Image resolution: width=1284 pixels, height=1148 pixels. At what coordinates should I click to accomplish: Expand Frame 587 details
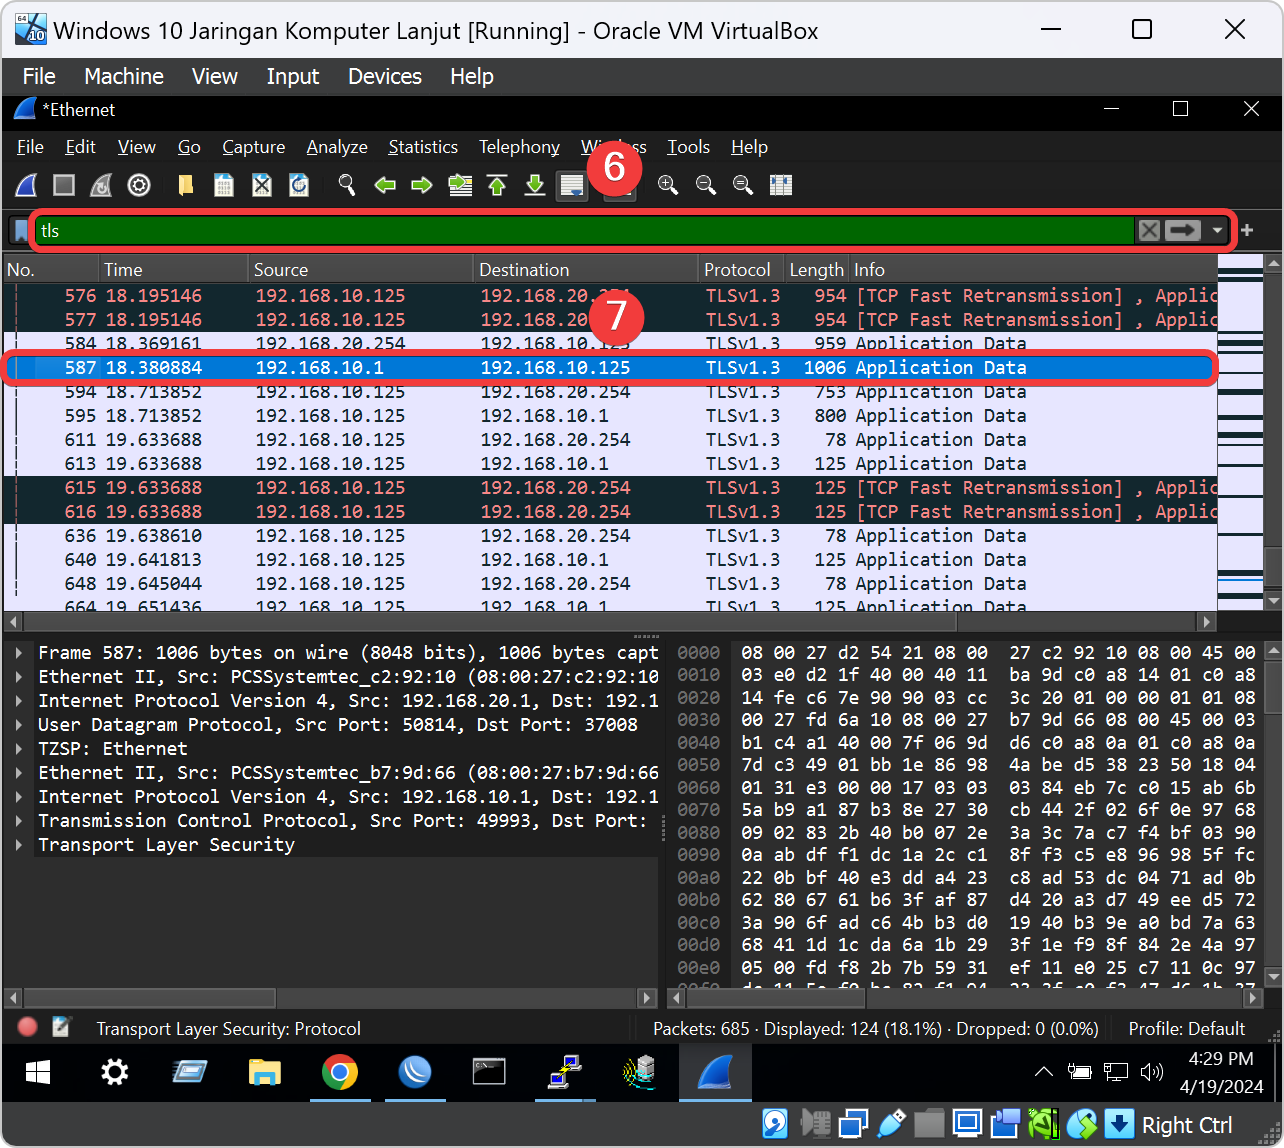[19, 653]
